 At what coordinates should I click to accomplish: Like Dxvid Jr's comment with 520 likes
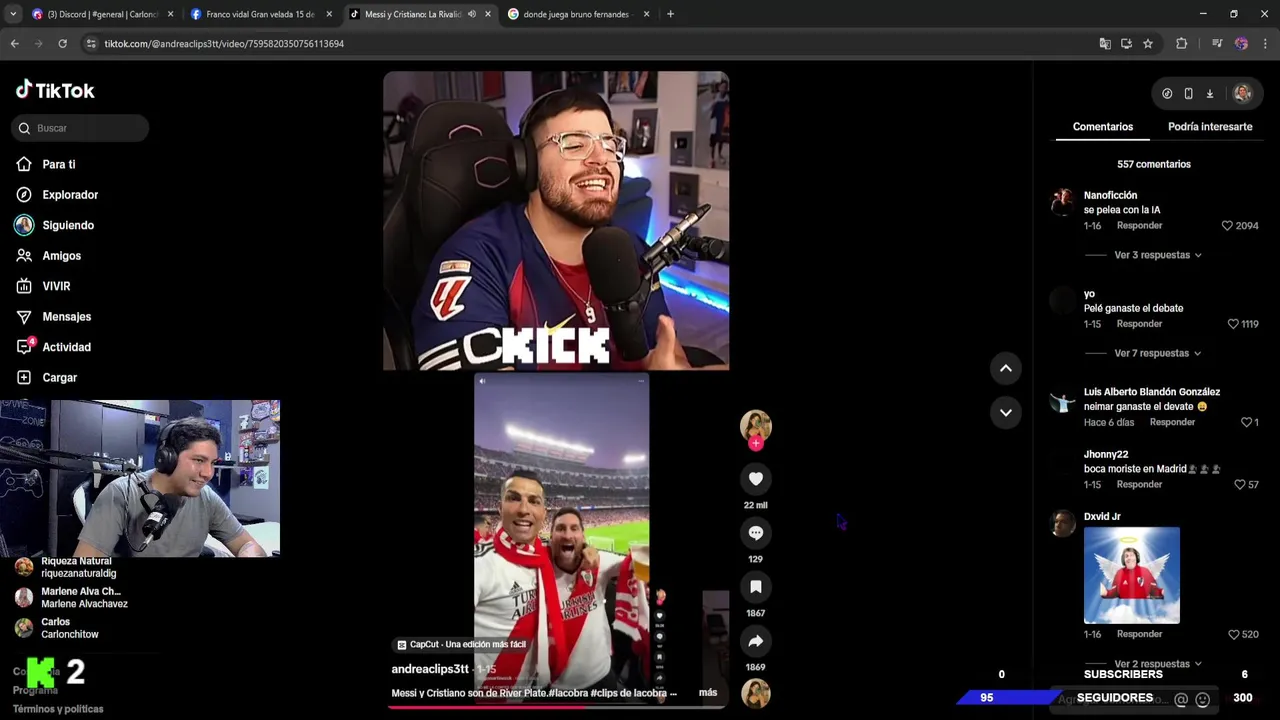coord(1233,634)
